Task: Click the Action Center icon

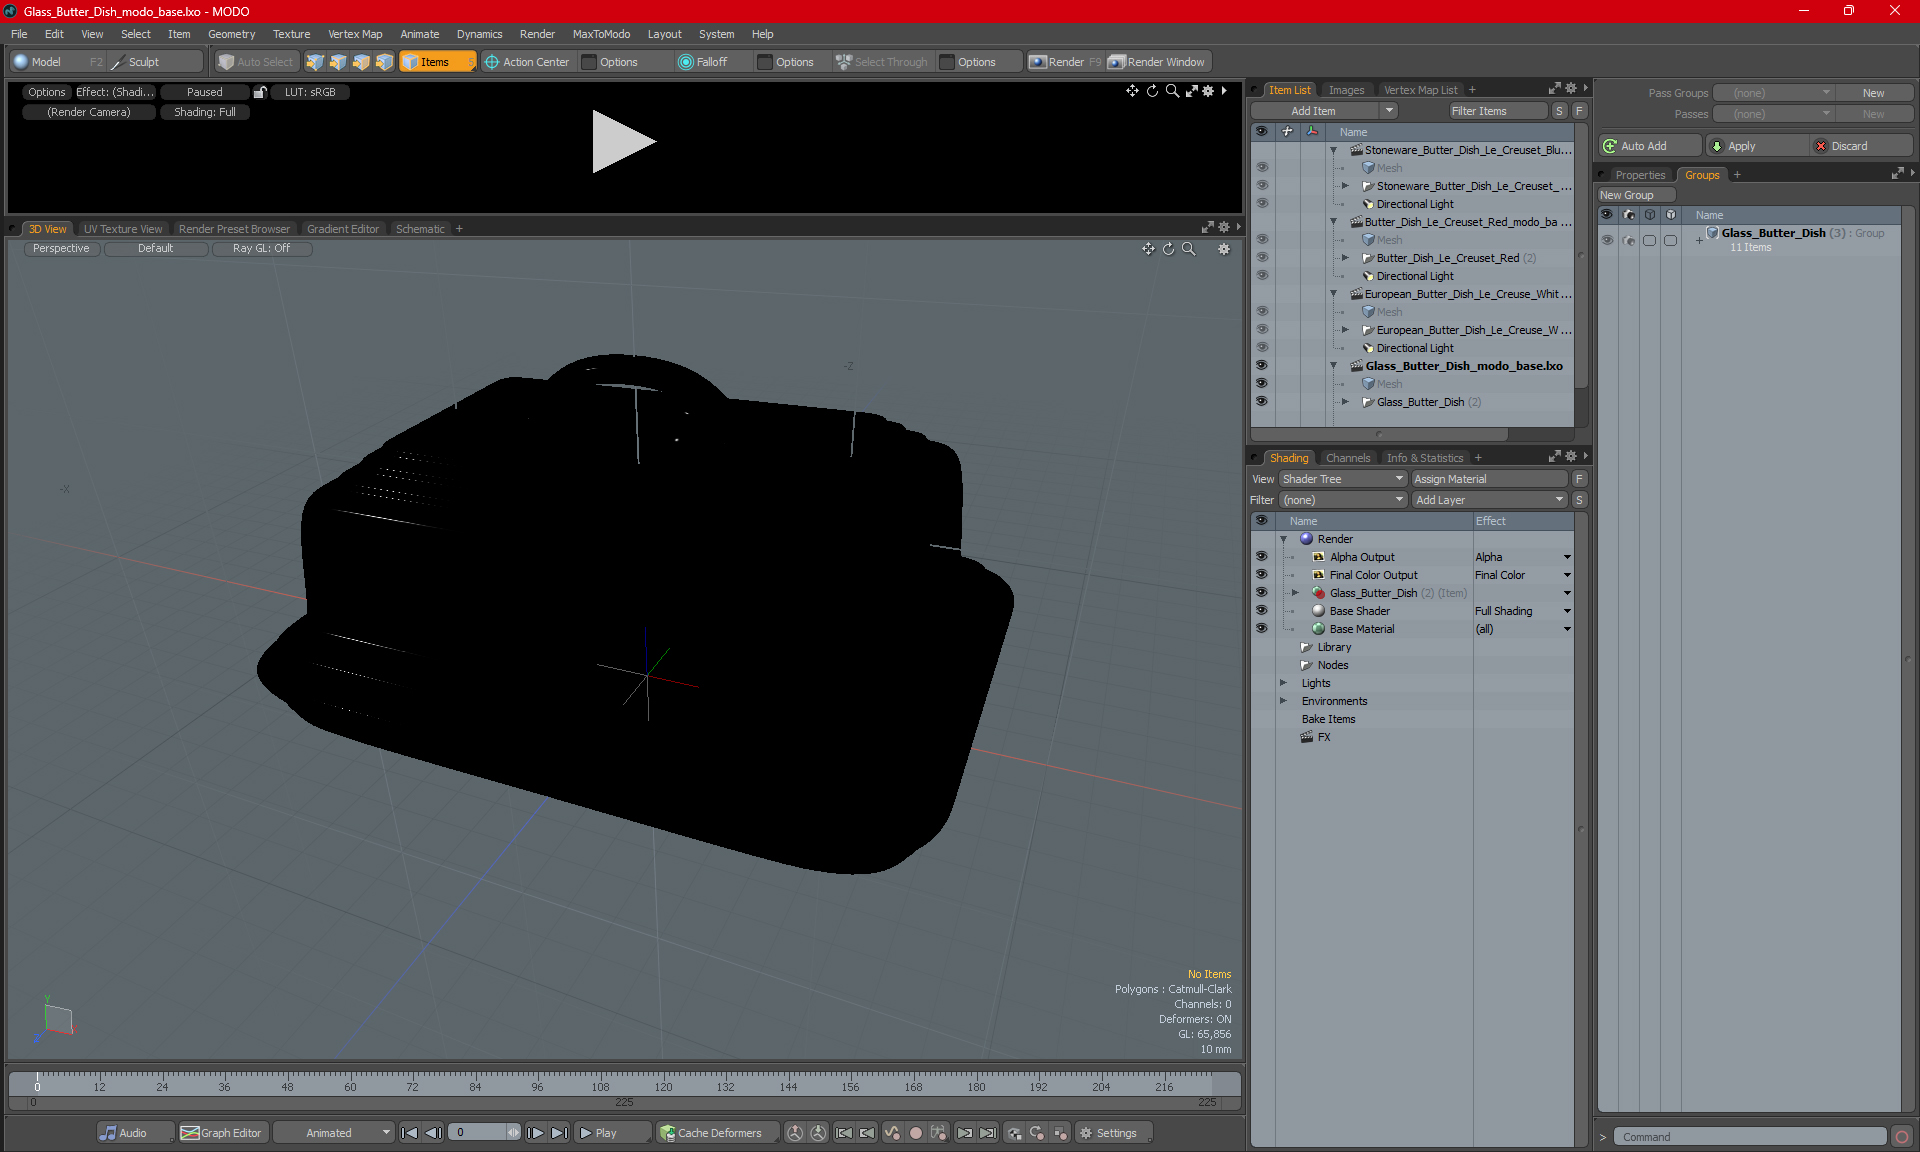Action: [492, 62]
